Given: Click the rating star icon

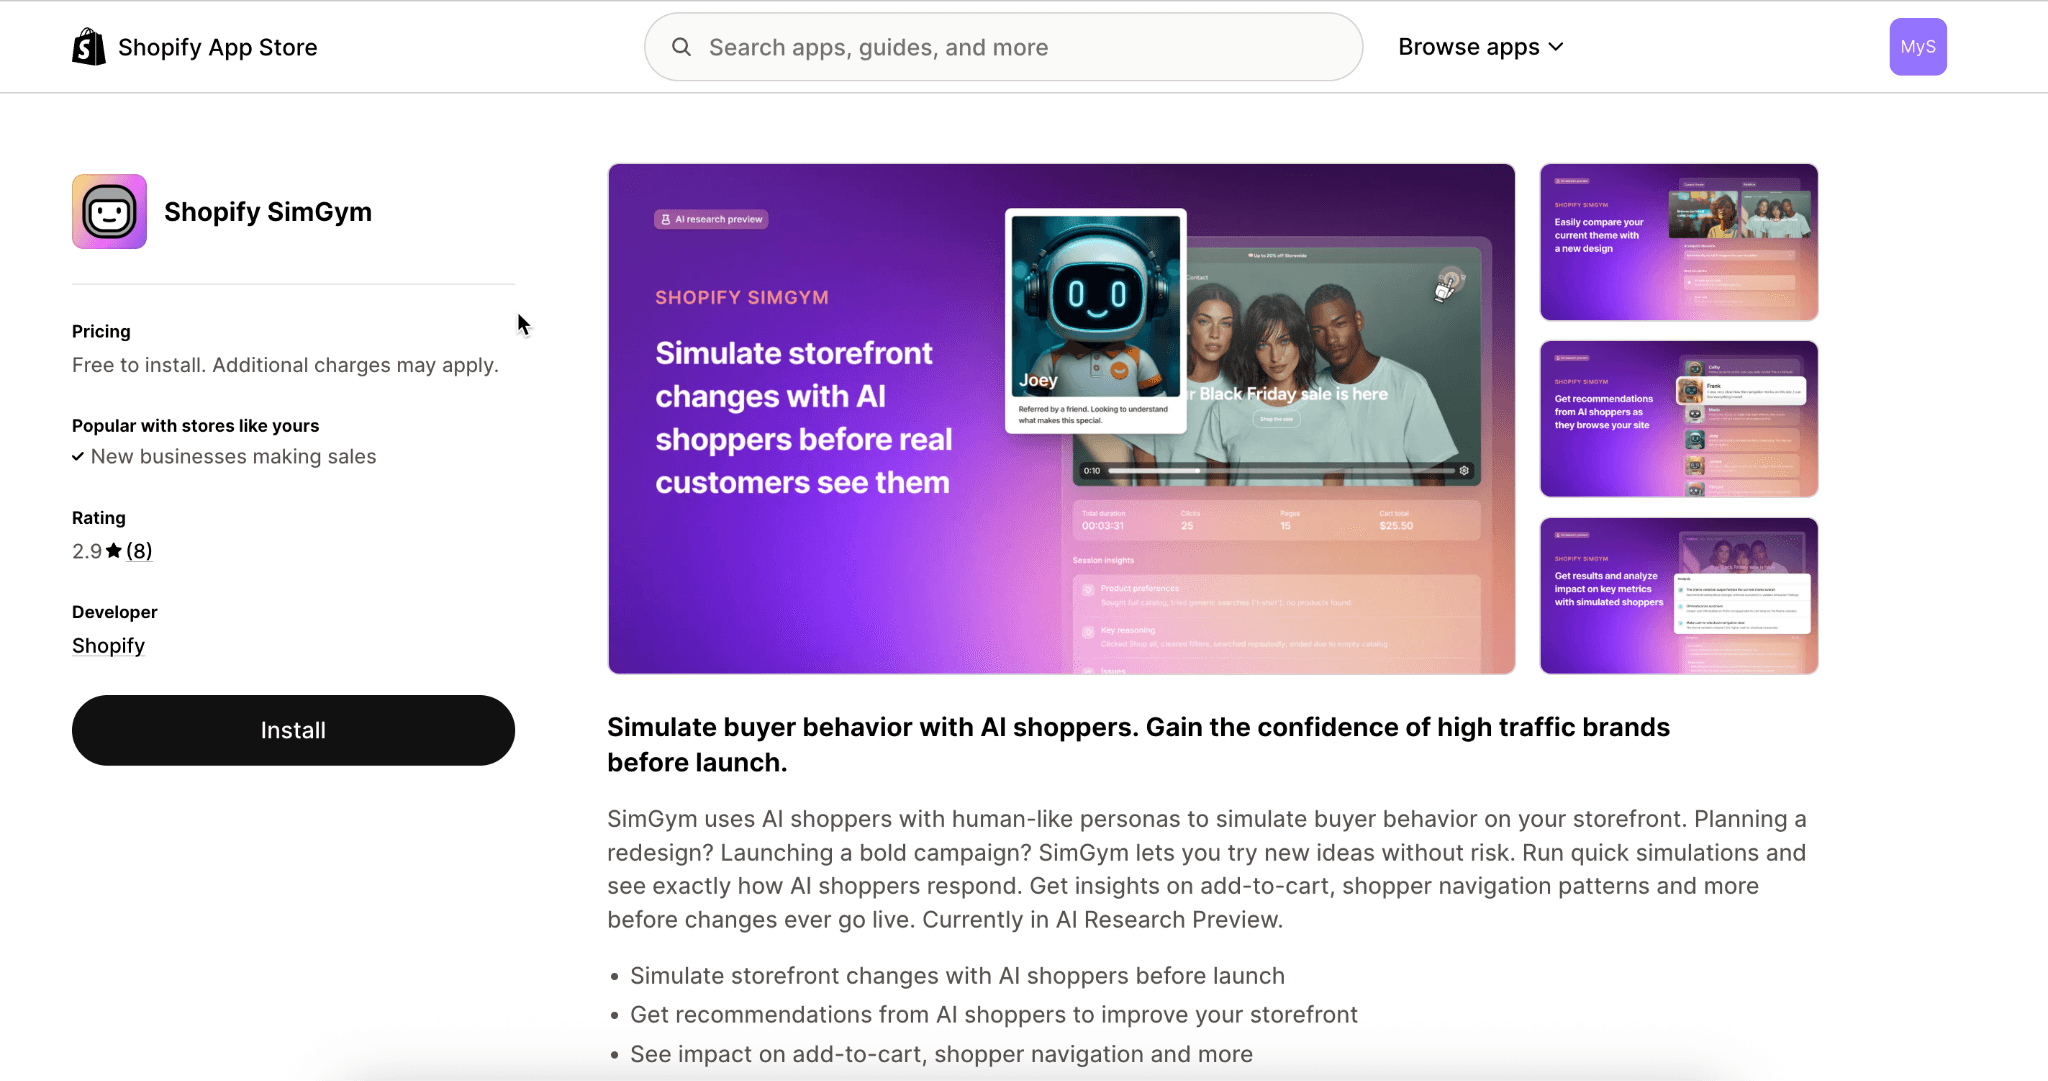Looking at the screenshot, I should (114, 551).
